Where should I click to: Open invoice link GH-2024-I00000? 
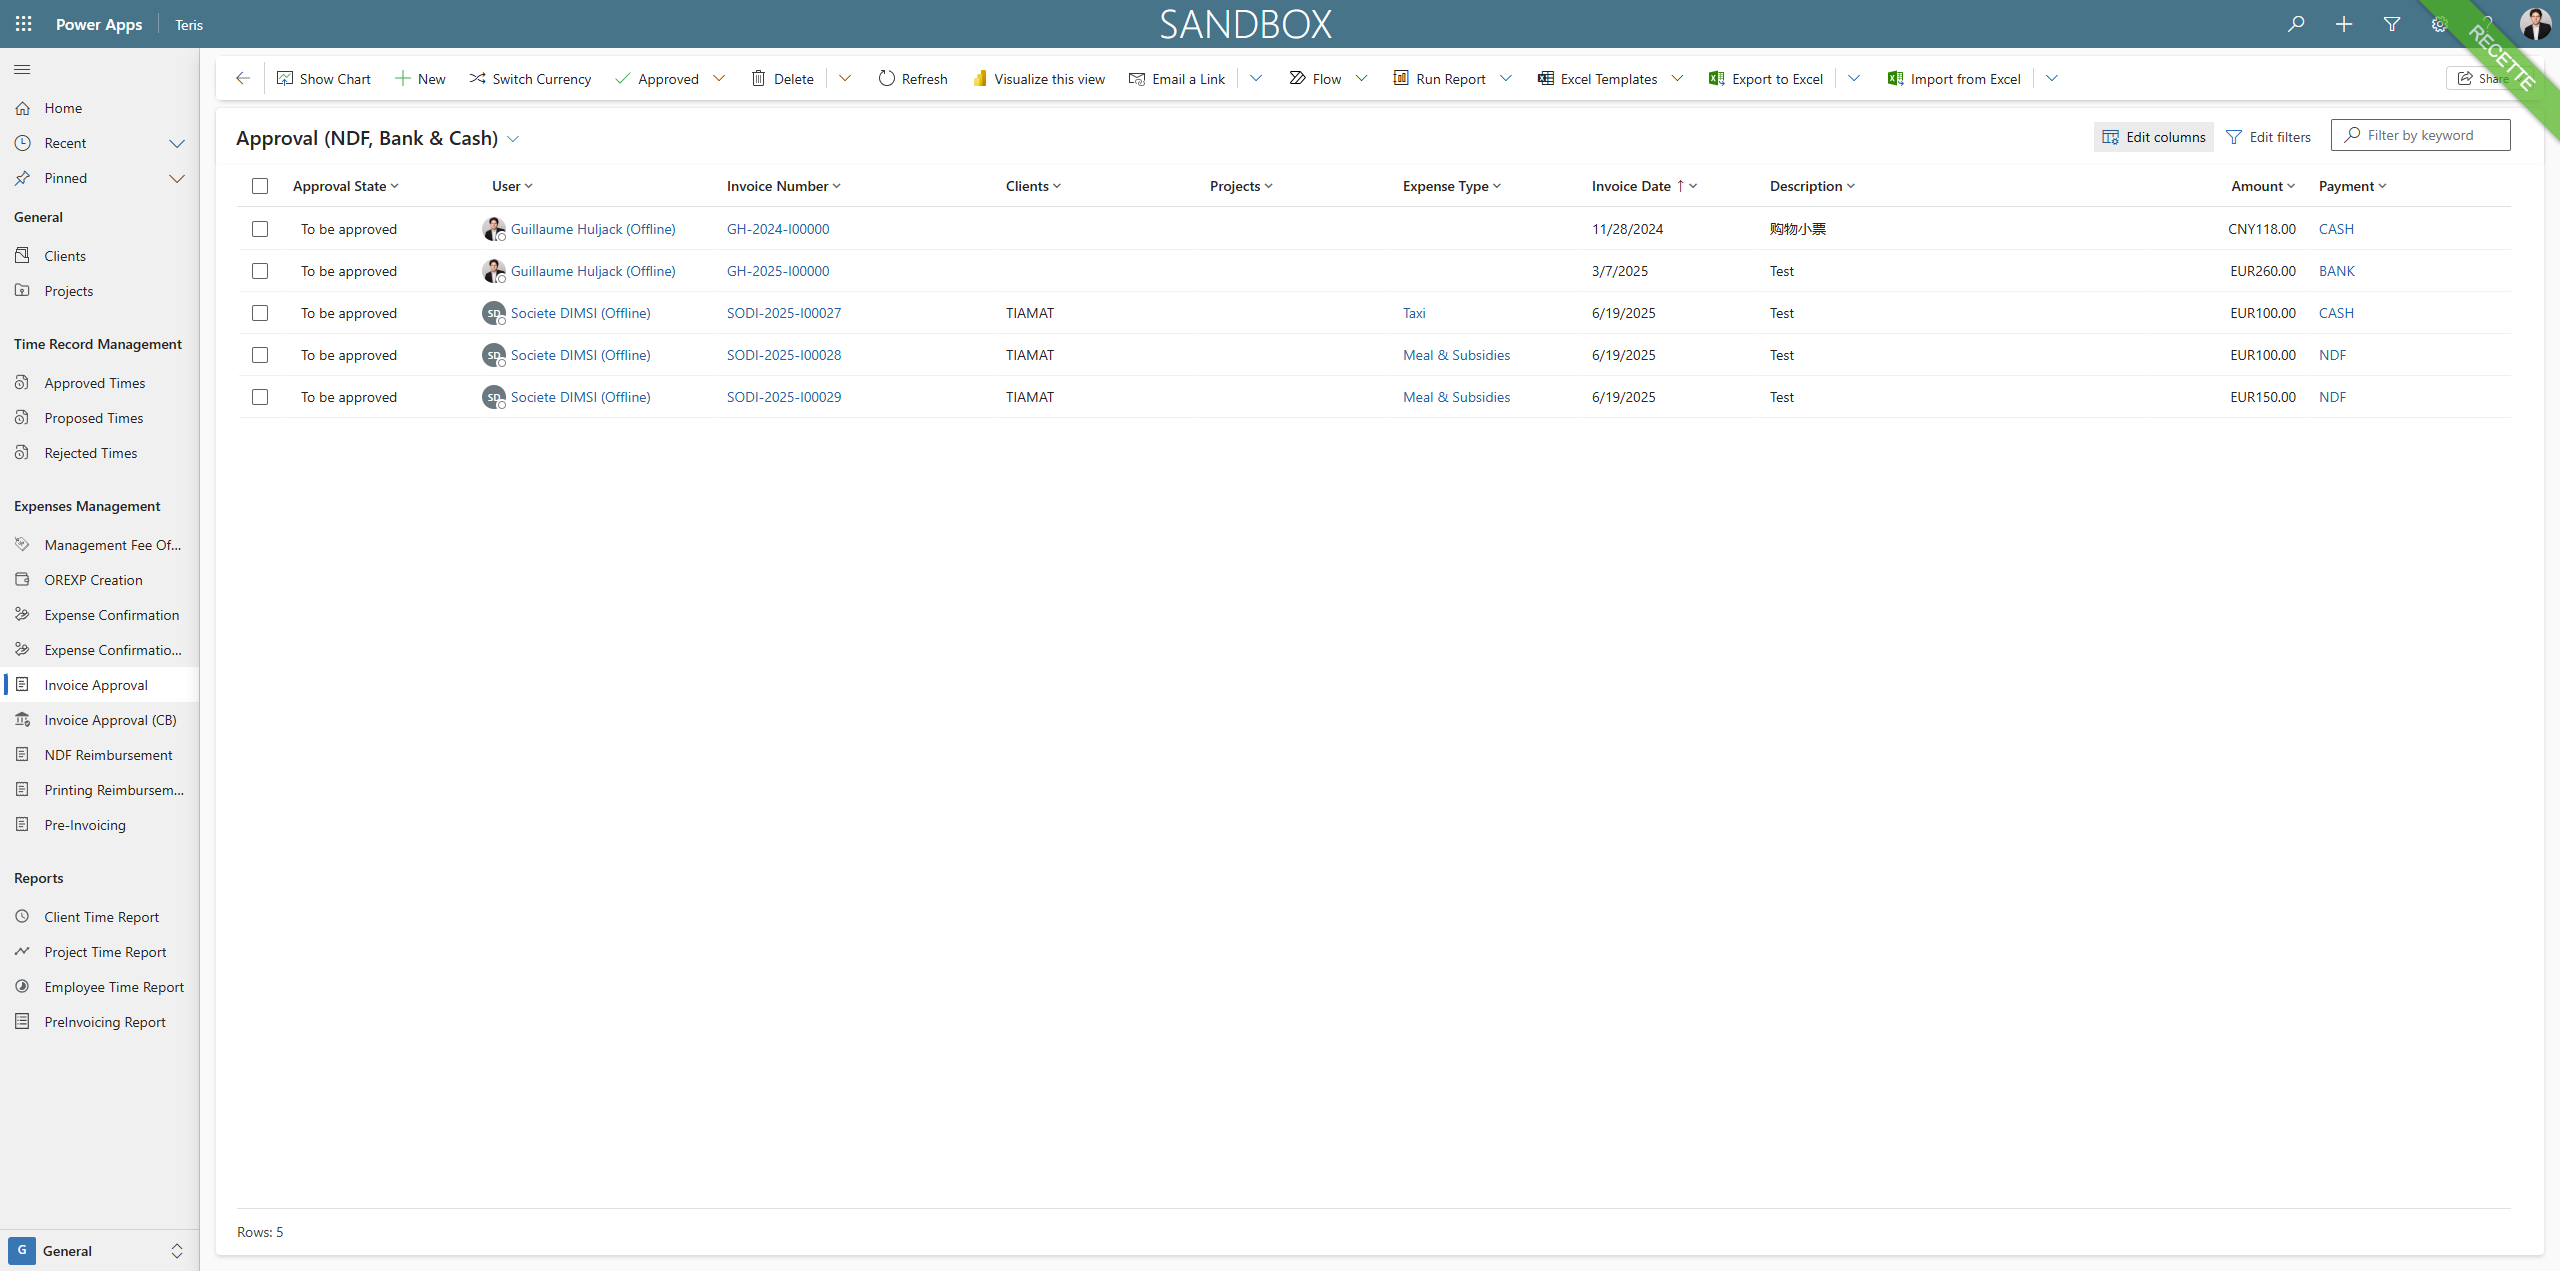pyautogui.click(x=778, y=229)
